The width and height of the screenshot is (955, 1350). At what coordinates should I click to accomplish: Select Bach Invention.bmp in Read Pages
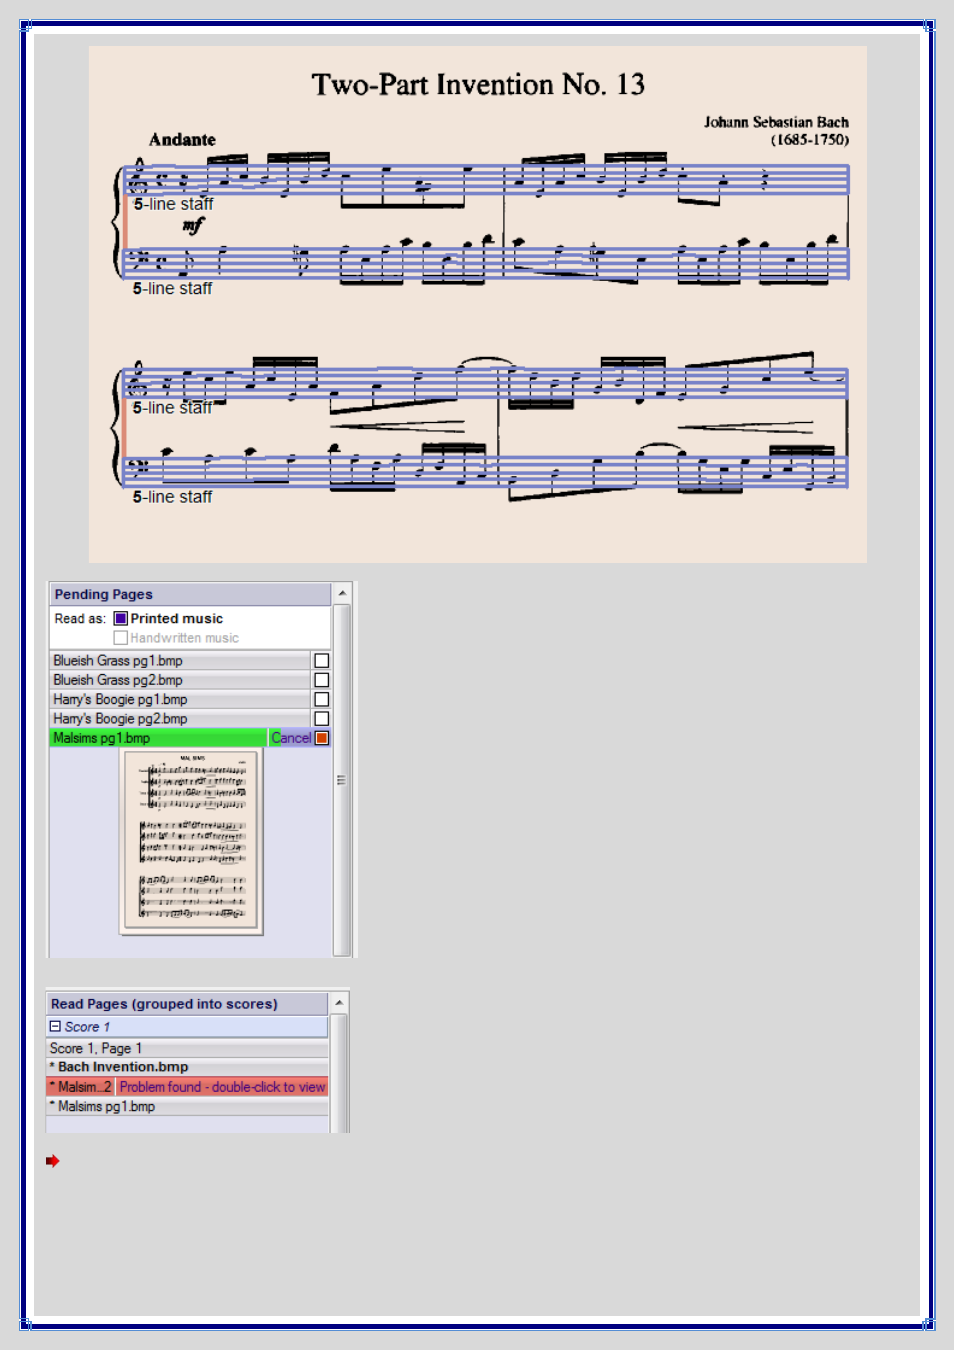[187, 1067]
